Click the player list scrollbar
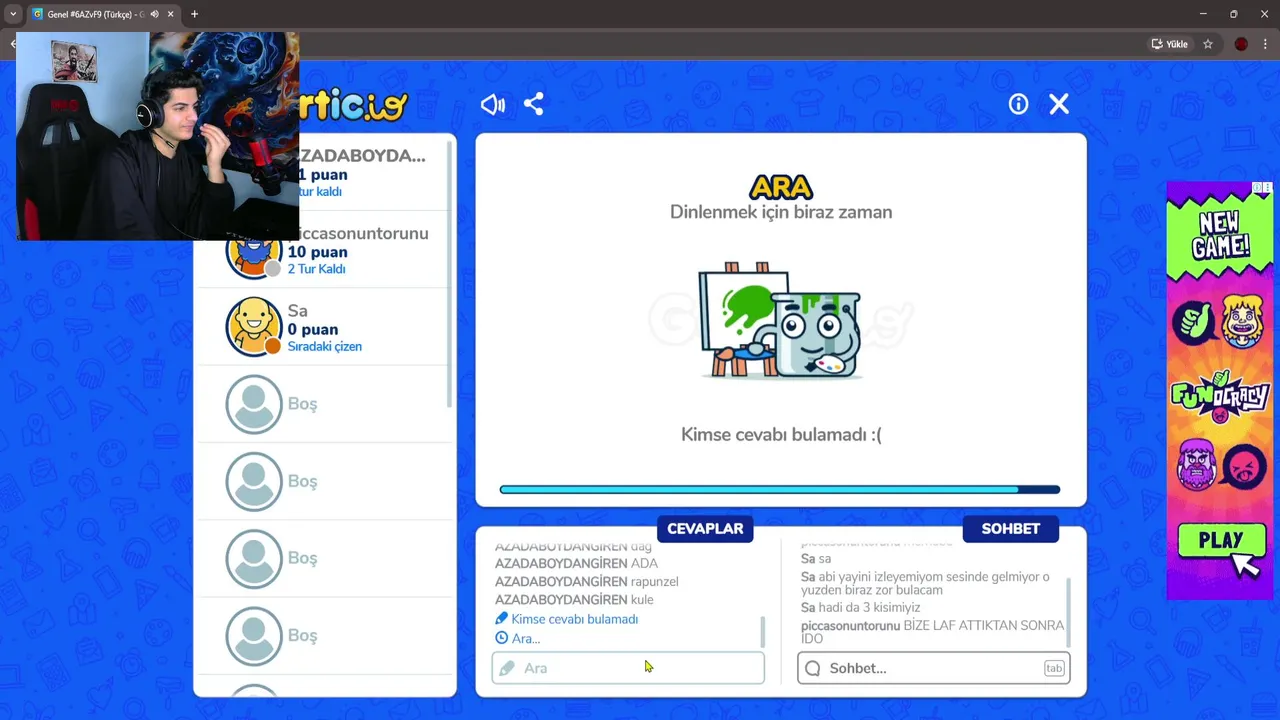Viewport: 1280px width, 720px height. (x=449, y=275)
